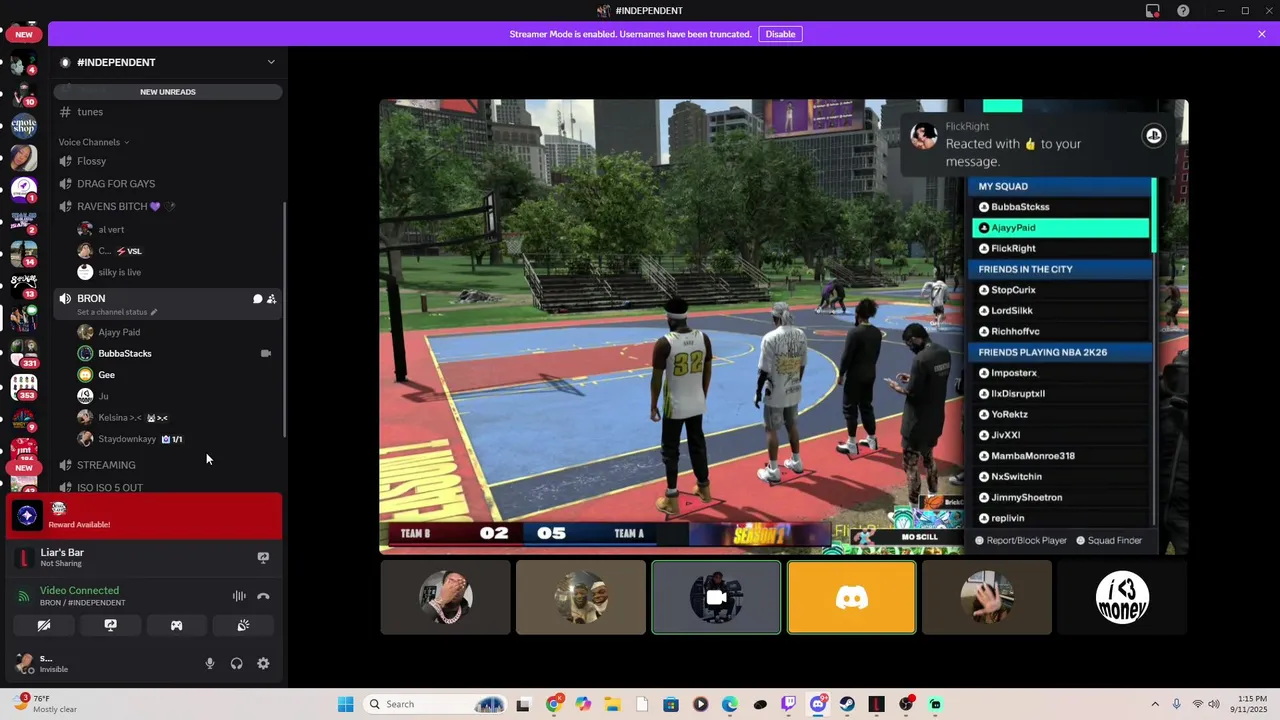The image size is (1280, 720).
Task: Focus the orange Discord logo participant tile
Action: [851, 597]
